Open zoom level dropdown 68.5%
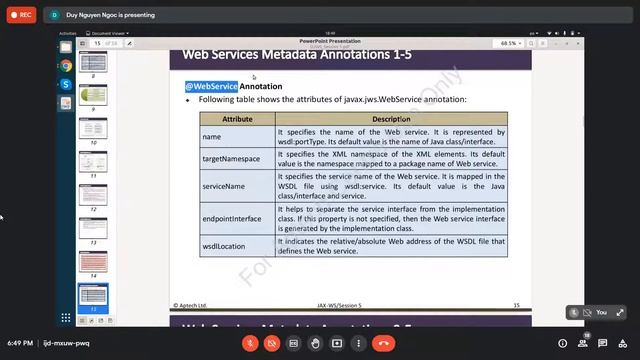Image resolution: width=640 pixels, height=360 pixels. [x=510, y=43]
